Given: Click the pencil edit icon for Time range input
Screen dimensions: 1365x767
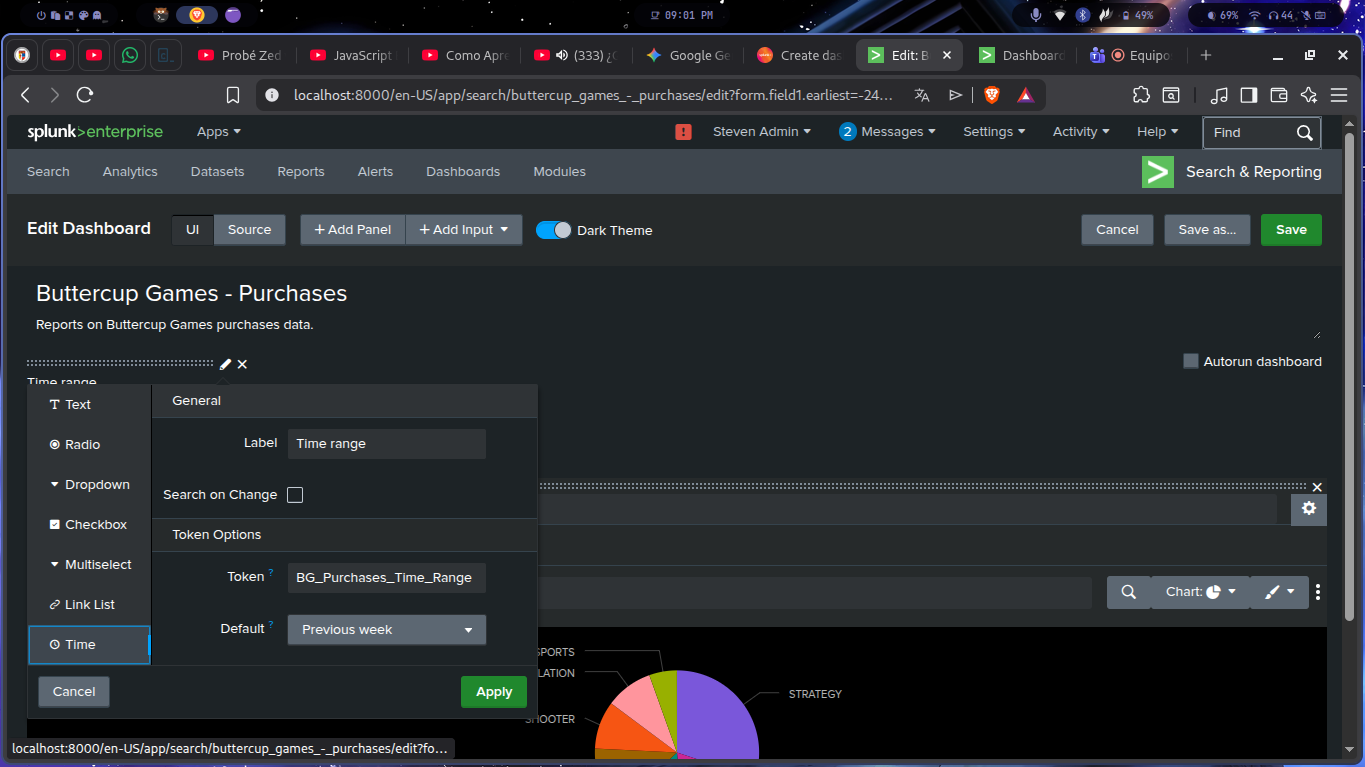Looking at the screenshot, I should [x=225, y=364].
